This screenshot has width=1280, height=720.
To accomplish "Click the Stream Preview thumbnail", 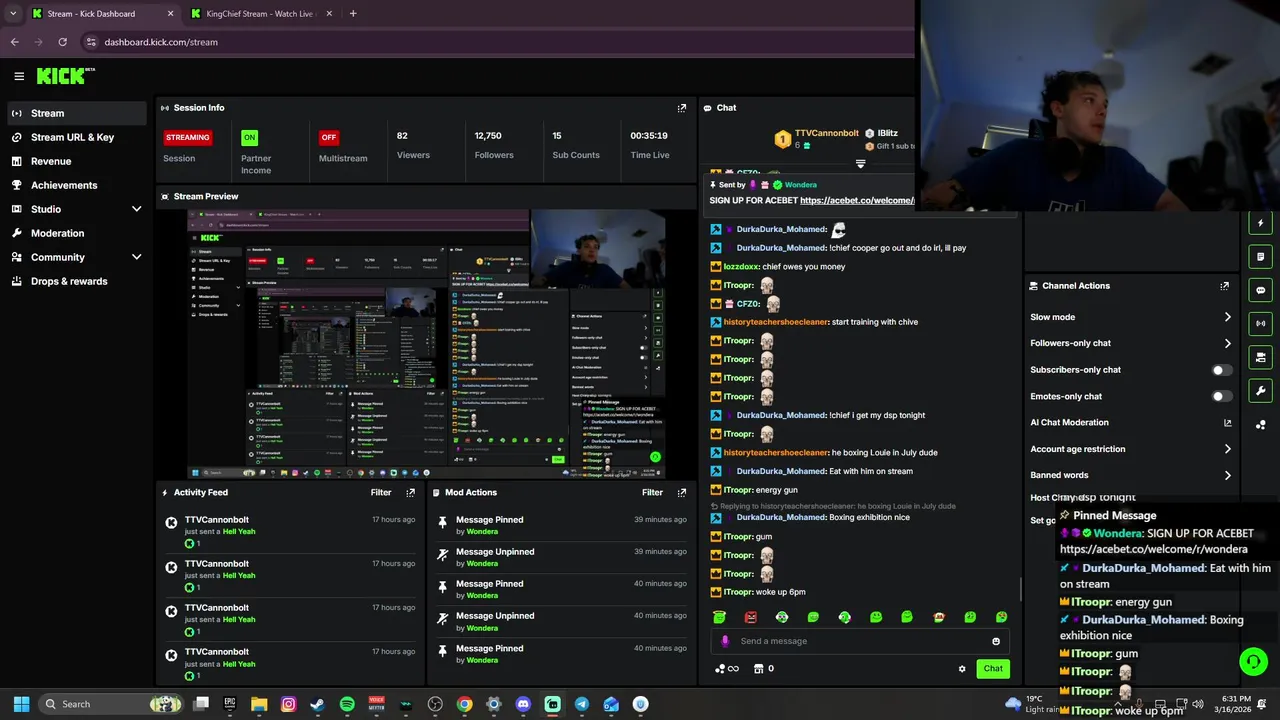I will [x=426, y=344].
